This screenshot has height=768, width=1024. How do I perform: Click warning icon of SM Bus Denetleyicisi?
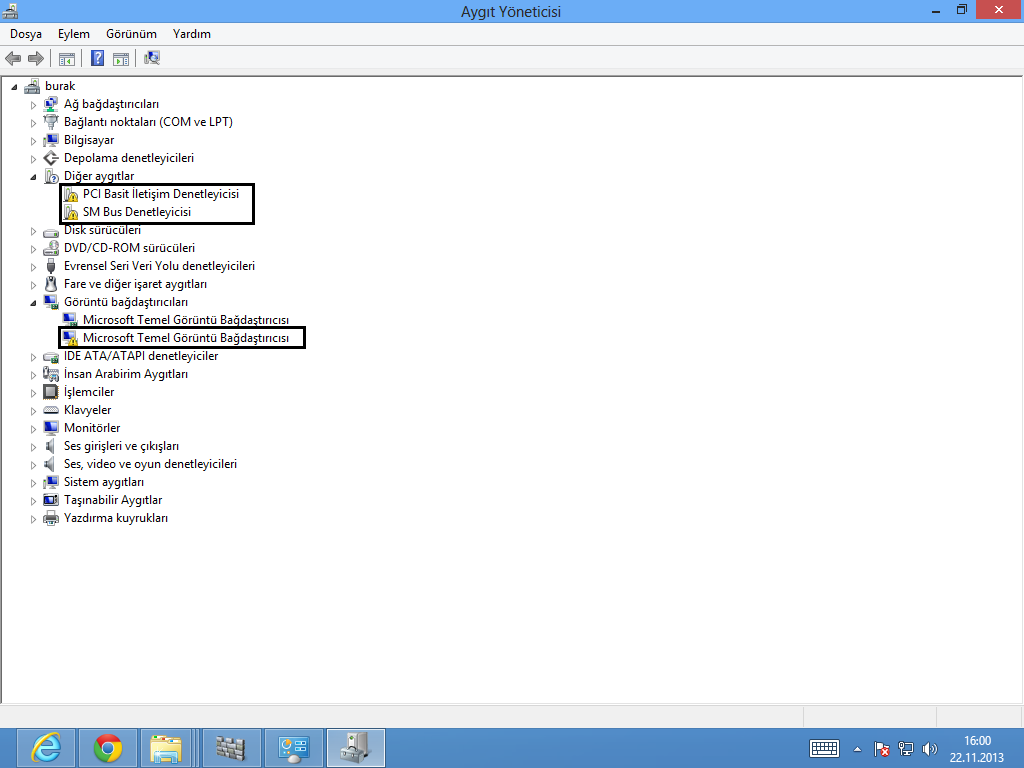[70, 212]
